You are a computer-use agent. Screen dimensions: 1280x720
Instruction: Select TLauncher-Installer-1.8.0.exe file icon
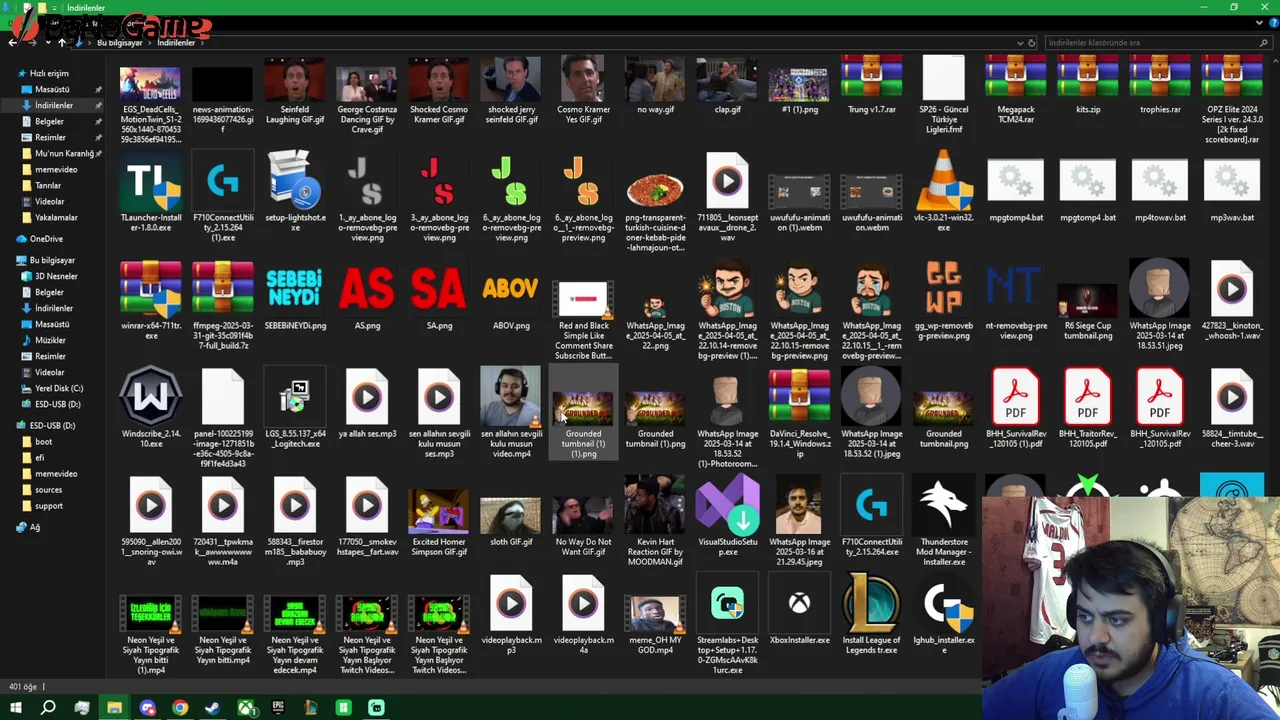click(150, 181)
